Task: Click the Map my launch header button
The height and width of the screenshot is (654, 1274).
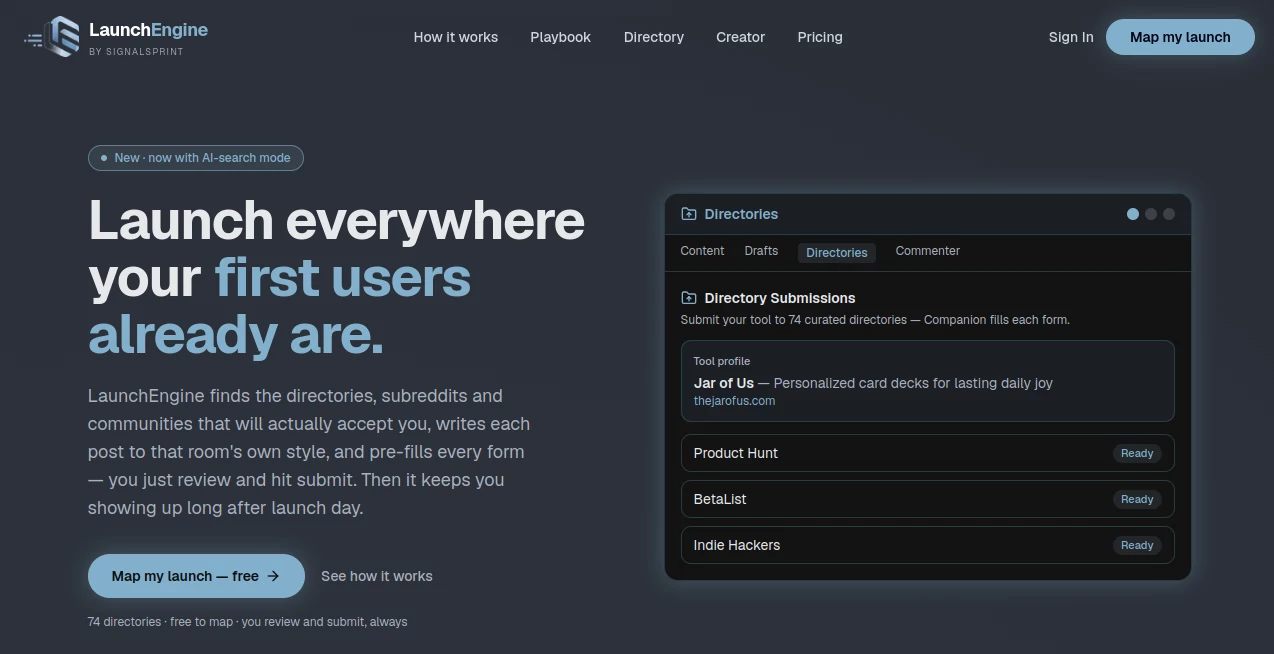Action: (x=1180, y=37)
